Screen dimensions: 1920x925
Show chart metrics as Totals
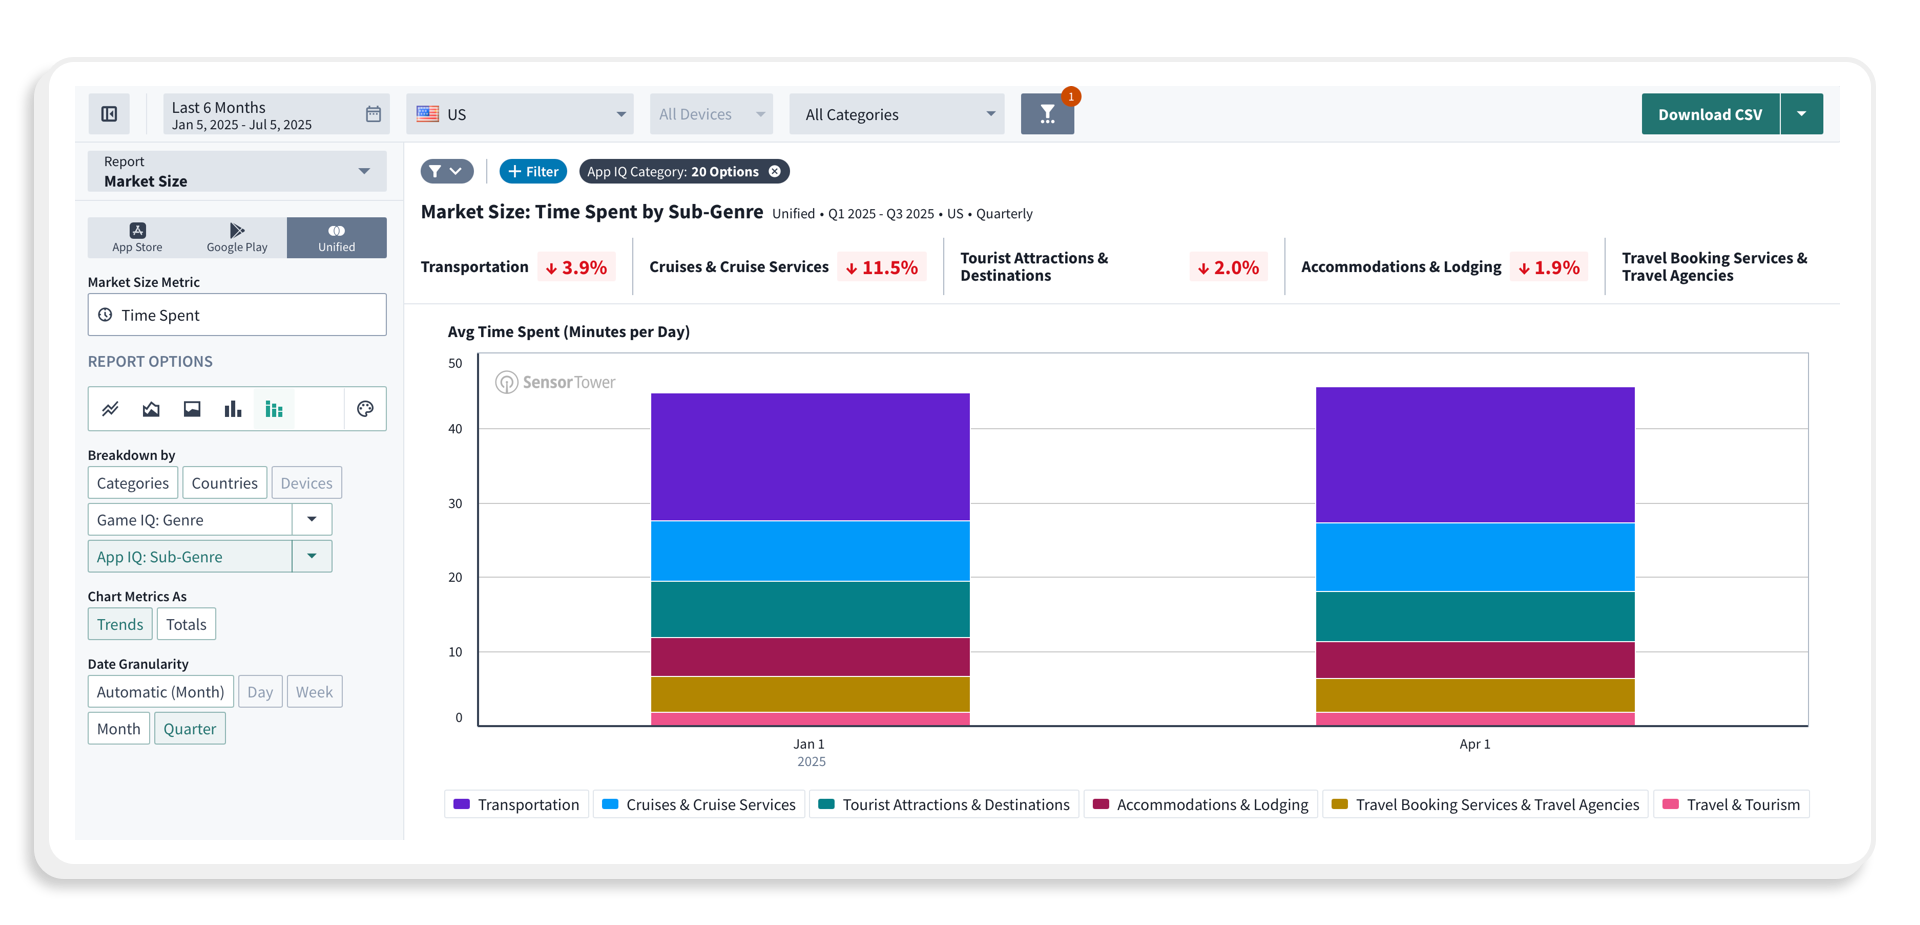click(x=186, y=624)
